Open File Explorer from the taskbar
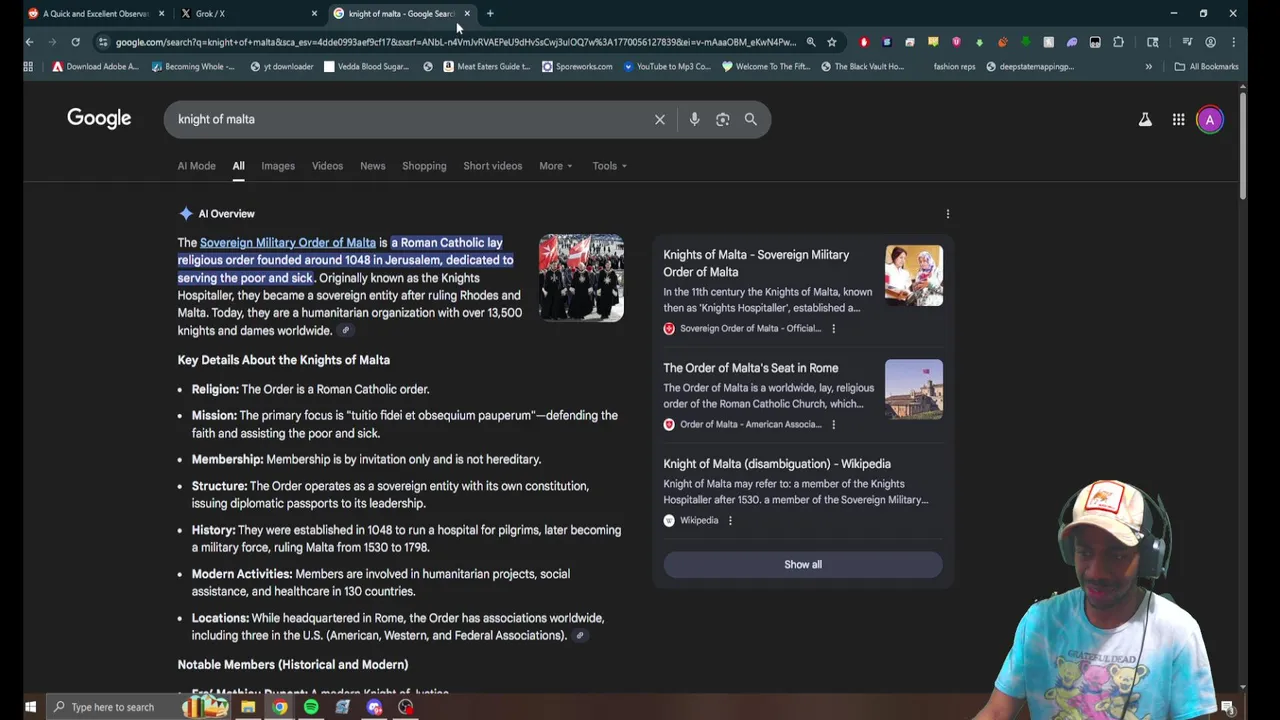Image resolution: width=1280 pixels, height=720 pixels. [x=248, y=707]
